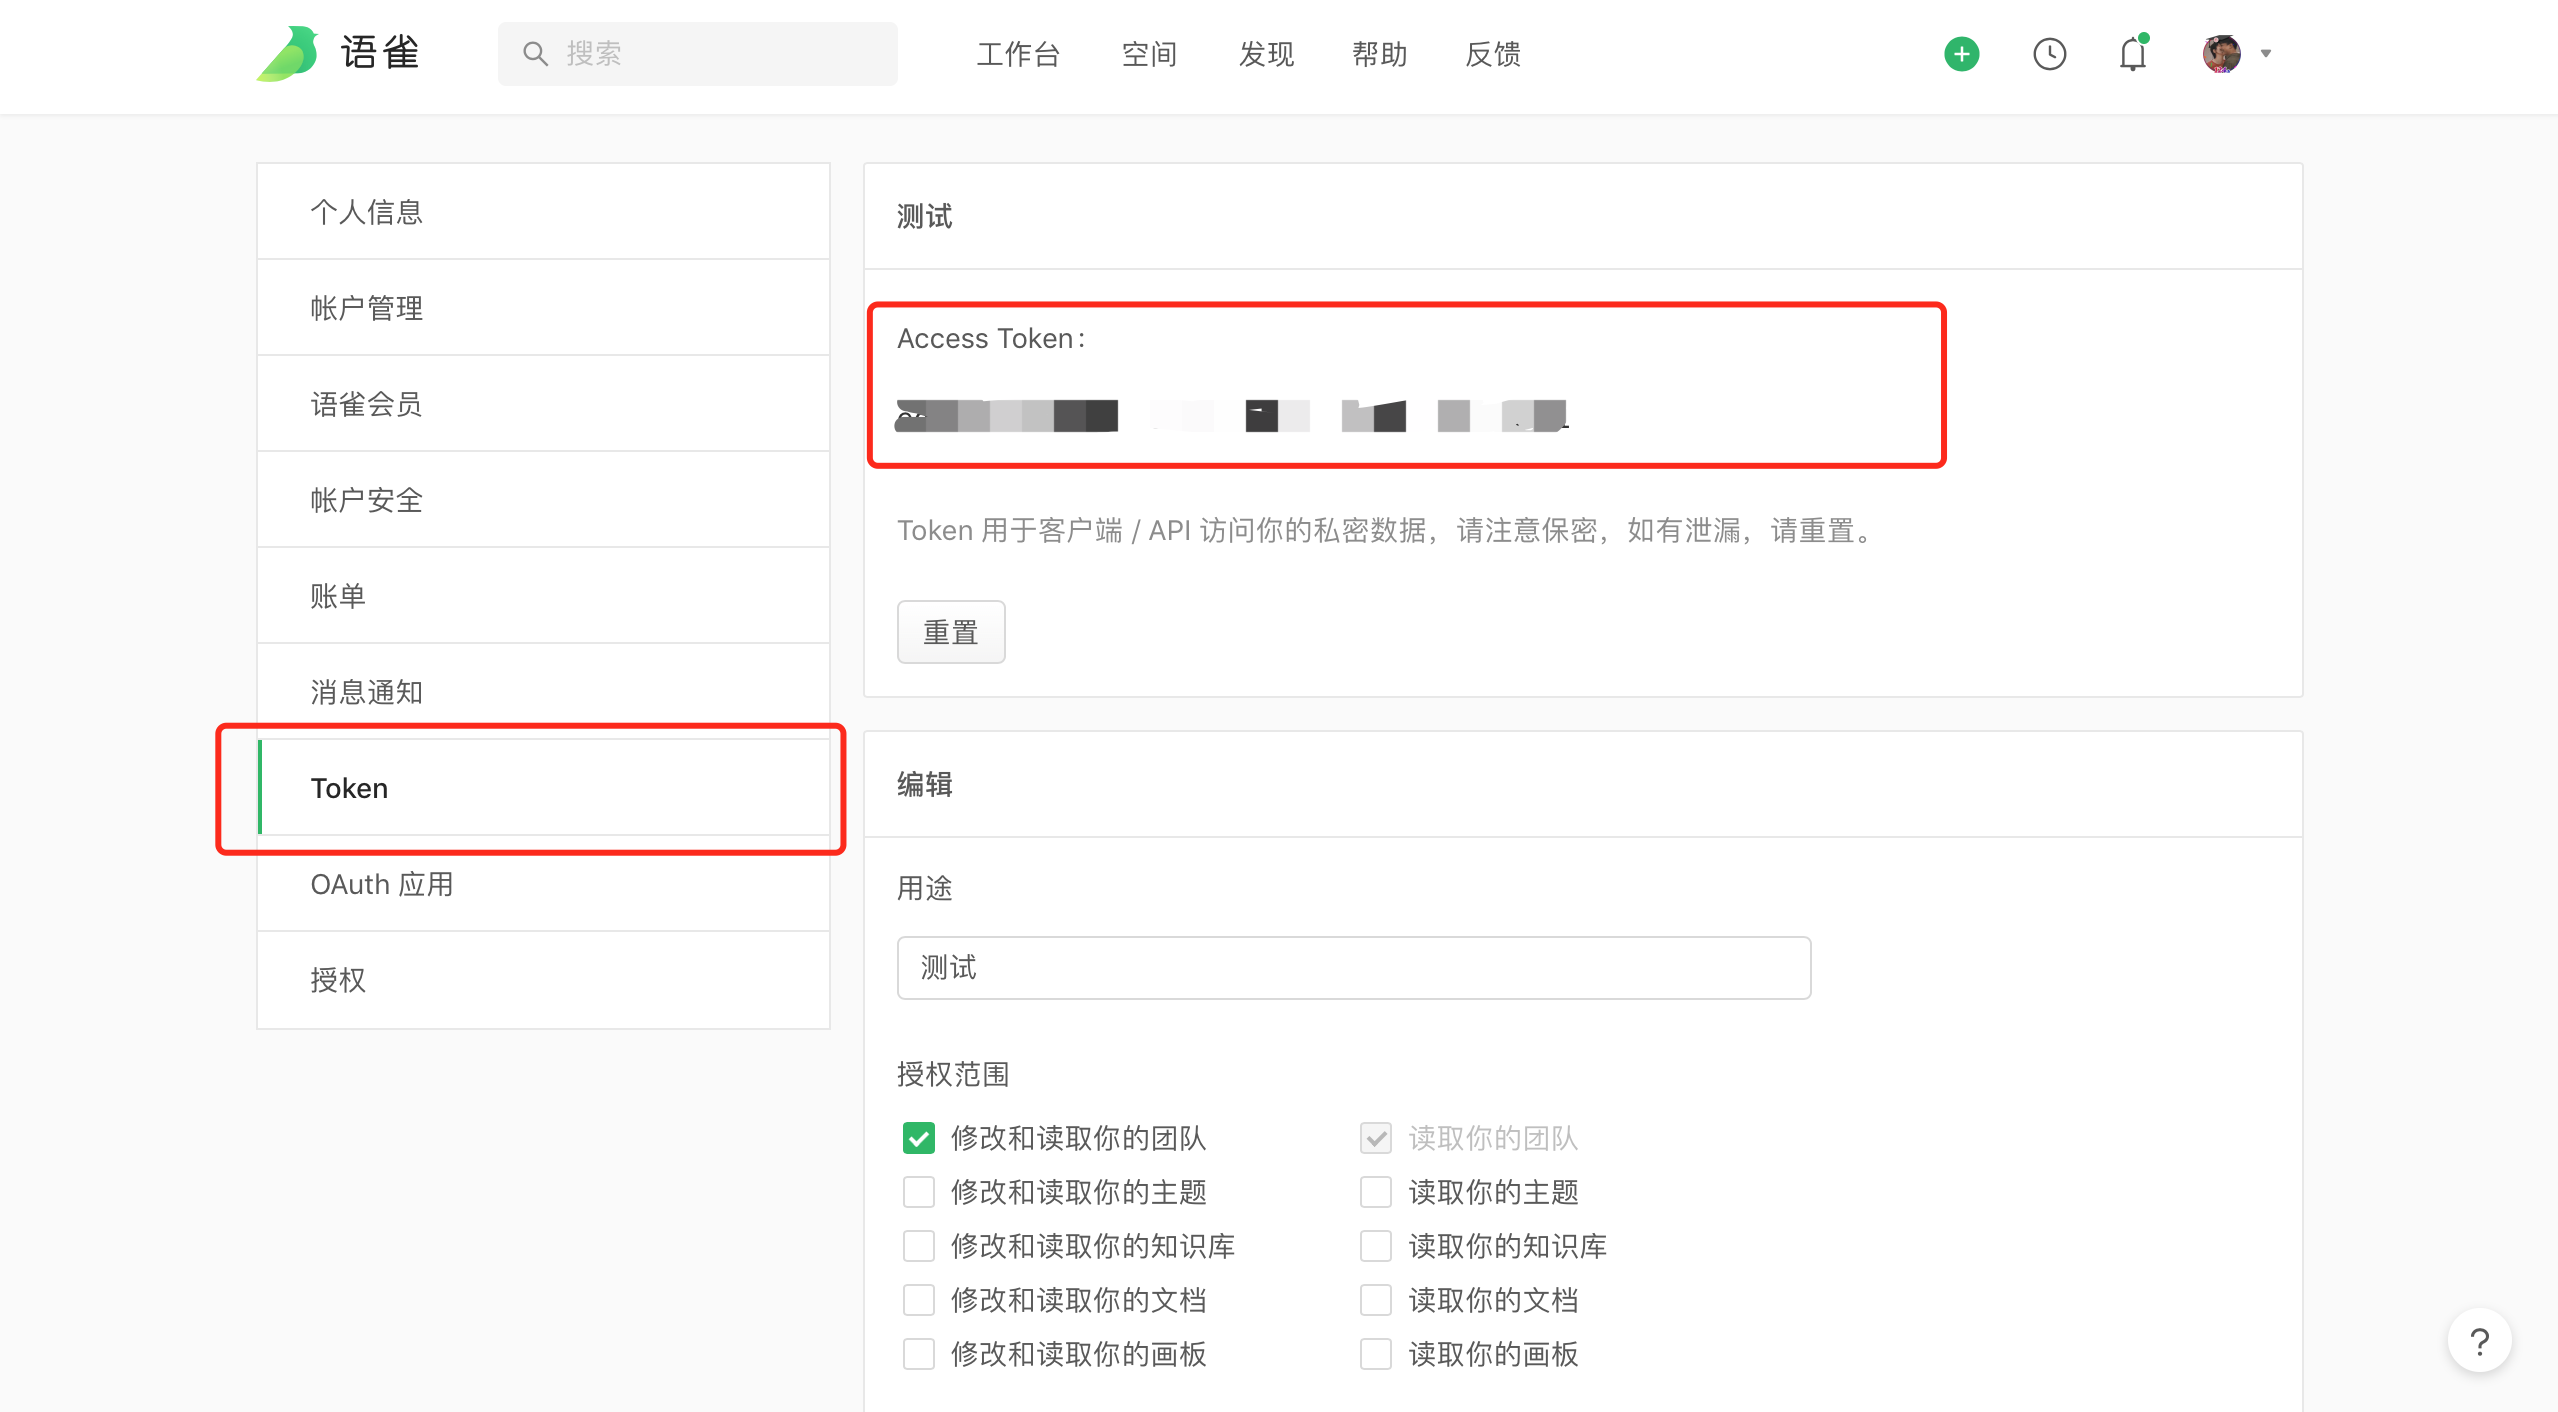
Task: Click the blurred access token value
Action: [1232, 415]
